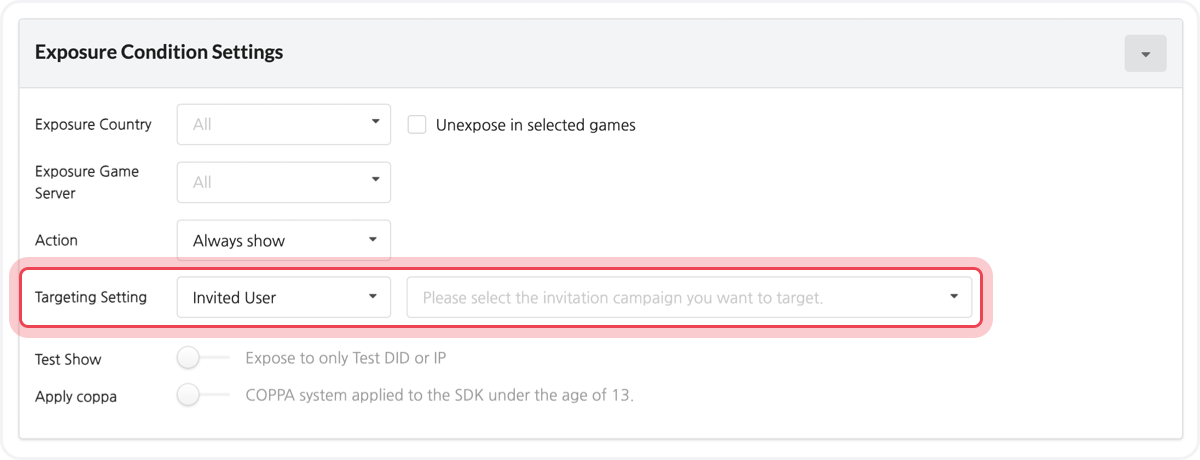Viewport: 1200px width, 460px height.
Task: Click the Exposure Game Server arrow icon
Action: [374, 180]
